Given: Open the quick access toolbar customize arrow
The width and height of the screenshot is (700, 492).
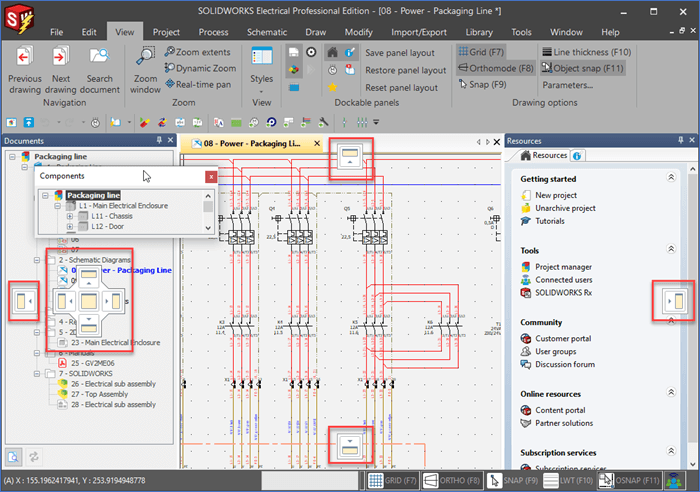Looking at the screenshot, I should 376,122.
